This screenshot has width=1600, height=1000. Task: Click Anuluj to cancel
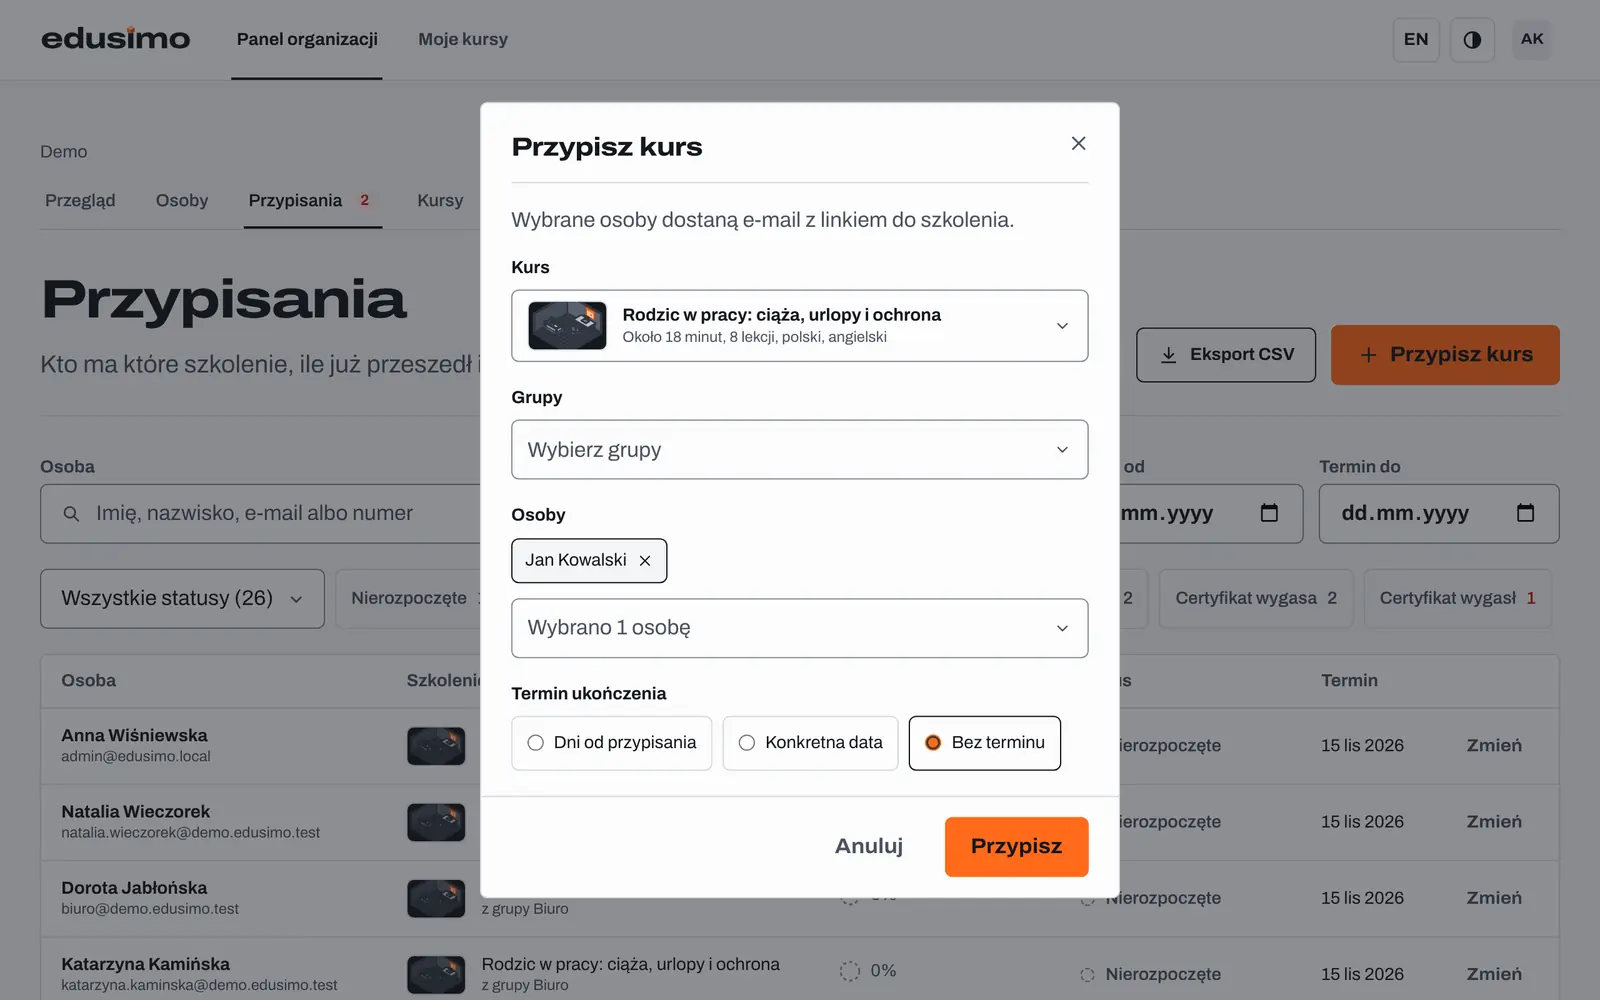tap(869, 847)
